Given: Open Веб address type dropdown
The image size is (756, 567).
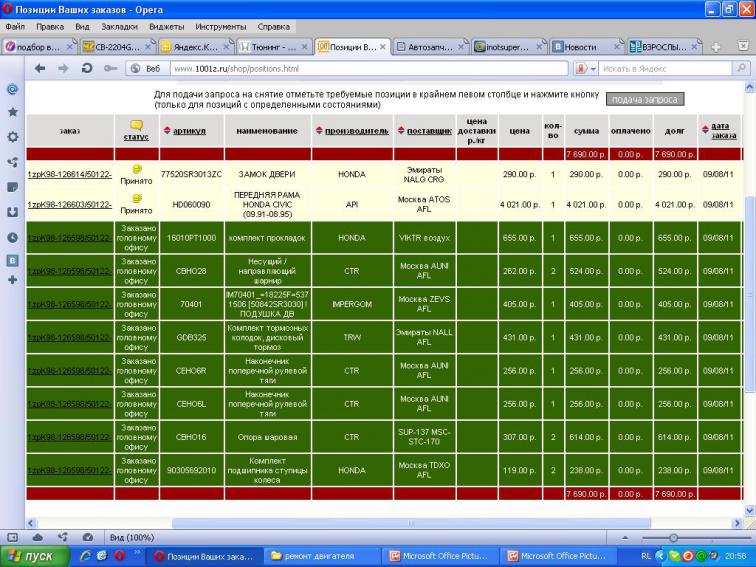Looking at the screenshot, I should pos(147,69).
